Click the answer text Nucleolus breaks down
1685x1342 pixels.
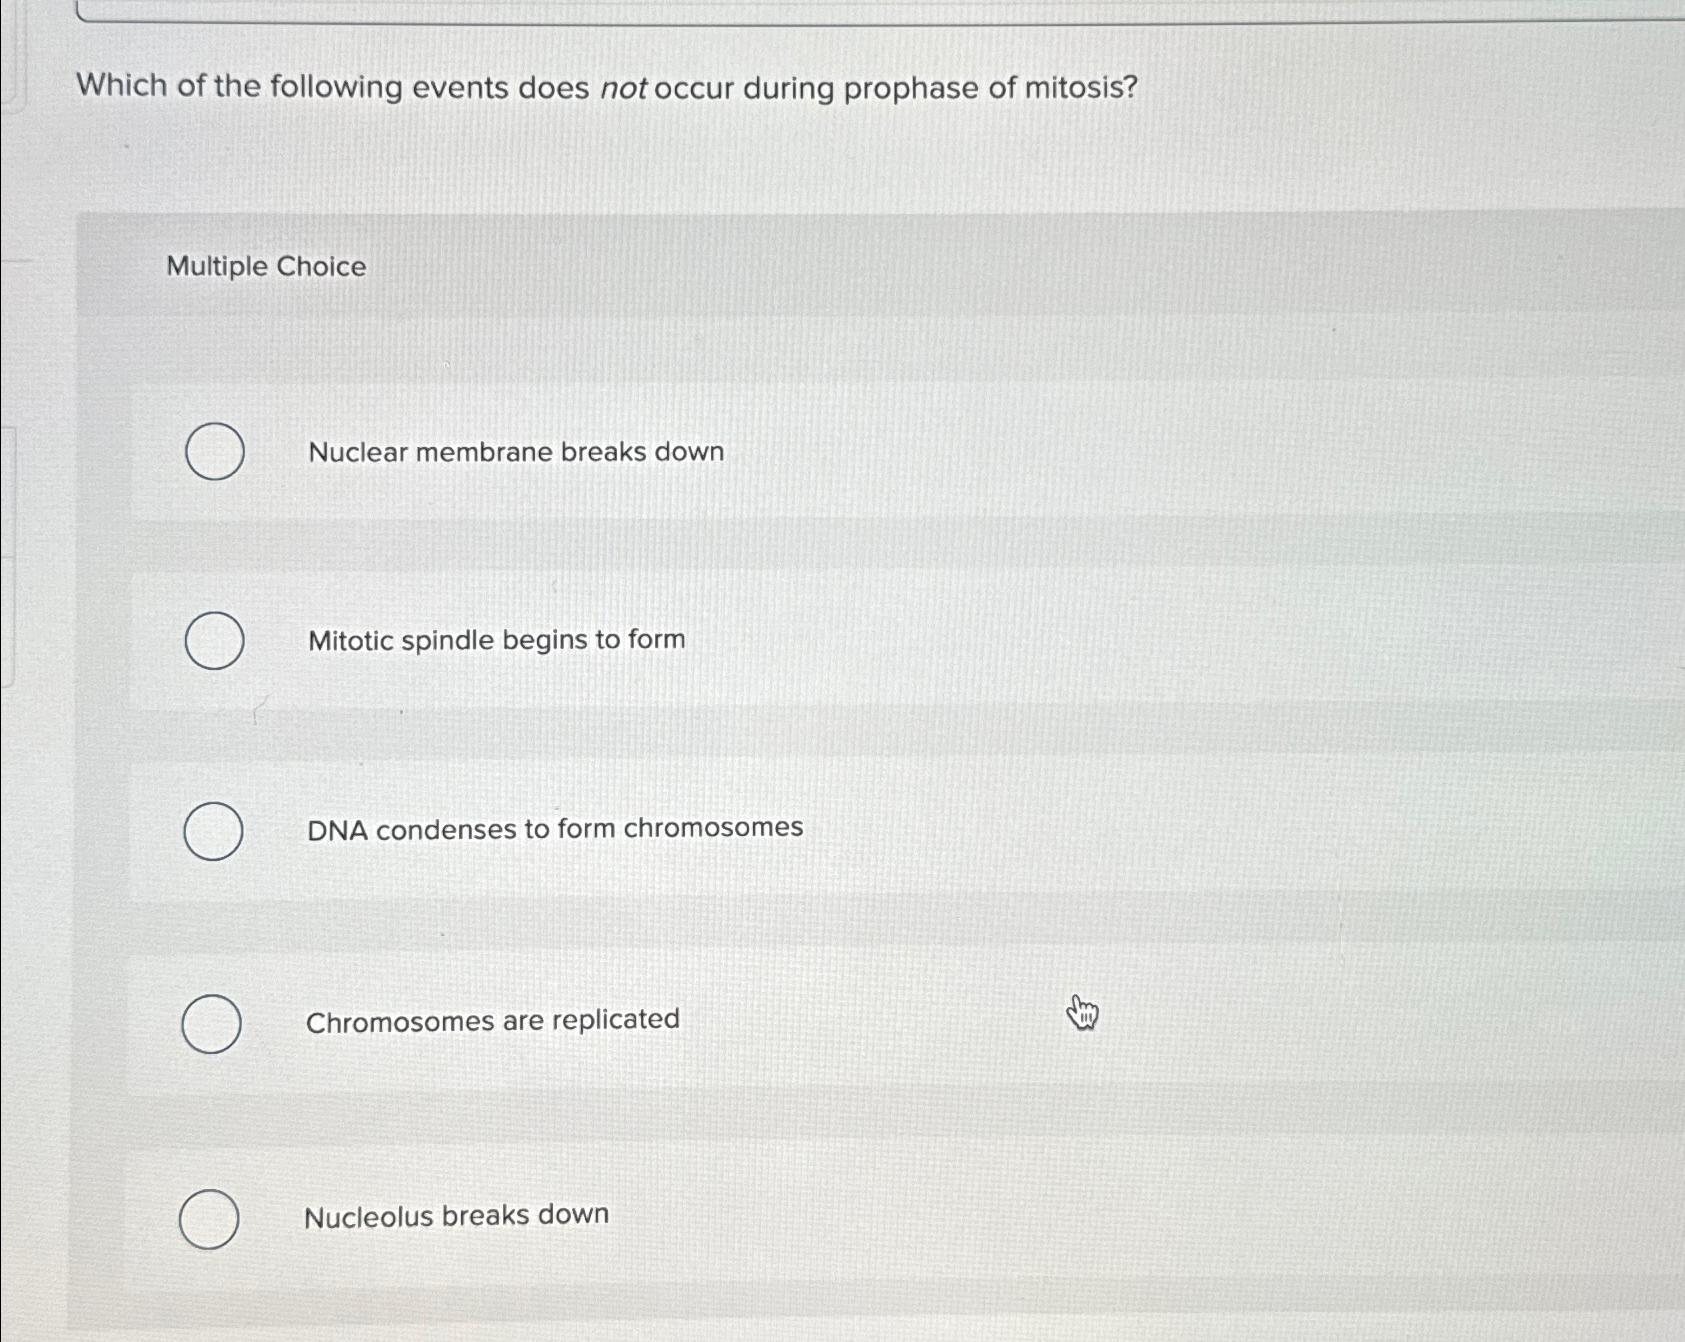(x=457, y=1214)
